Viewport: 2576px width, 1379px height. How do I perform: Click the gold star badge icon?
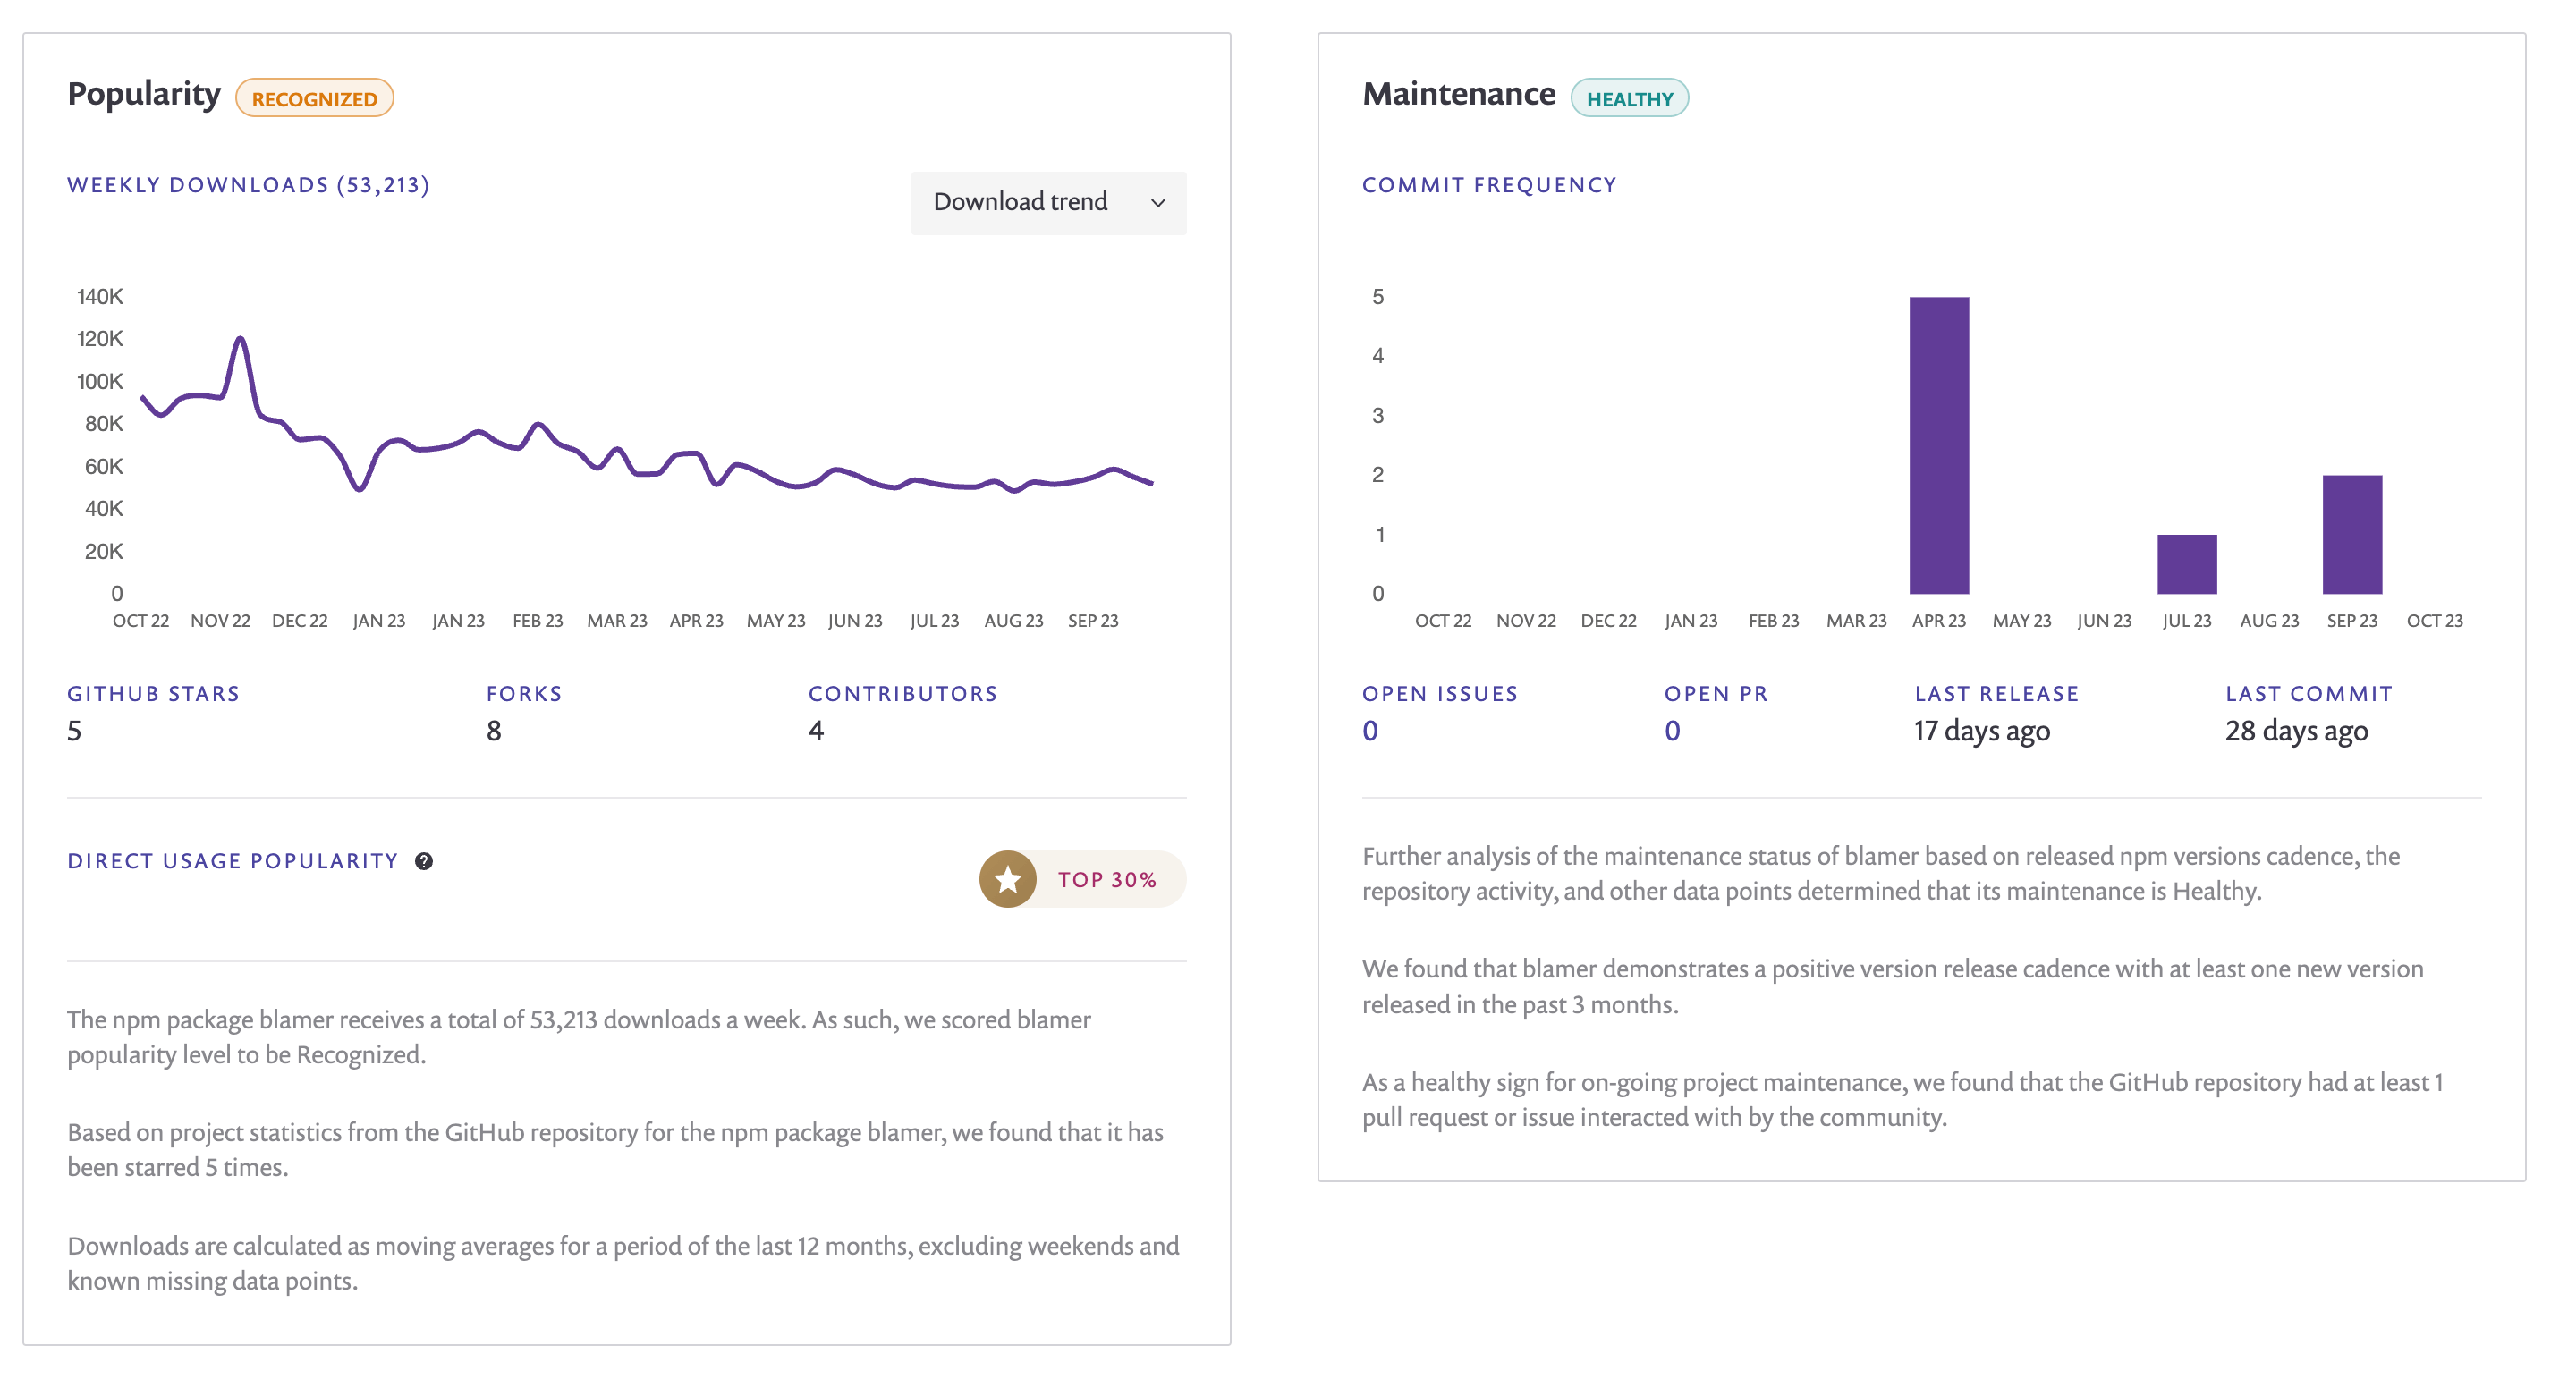(1007, 879)
